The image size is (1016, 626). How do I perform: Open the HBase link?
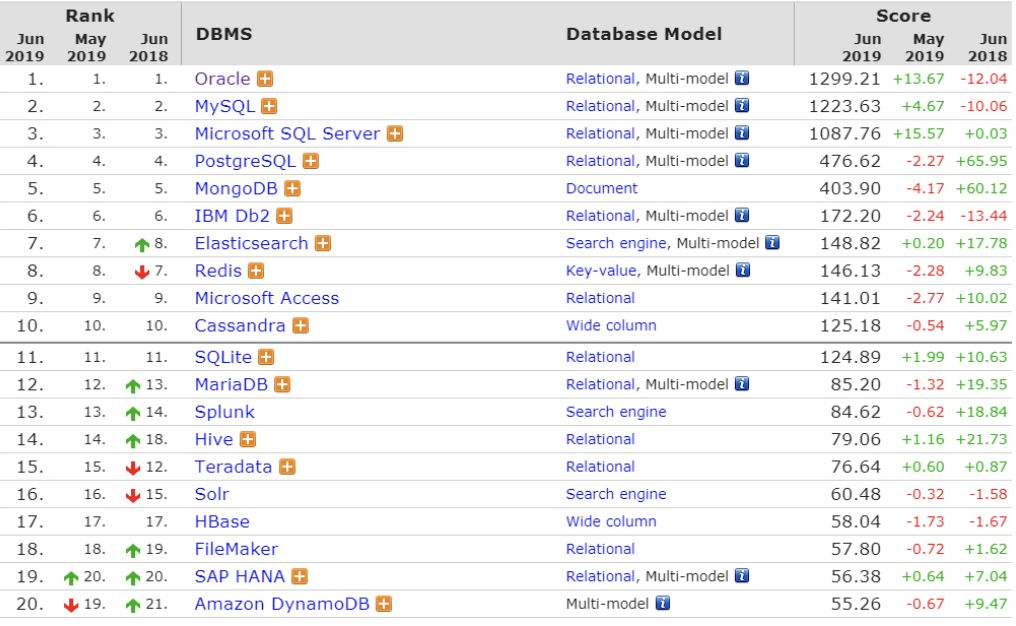tap(222, 522)
